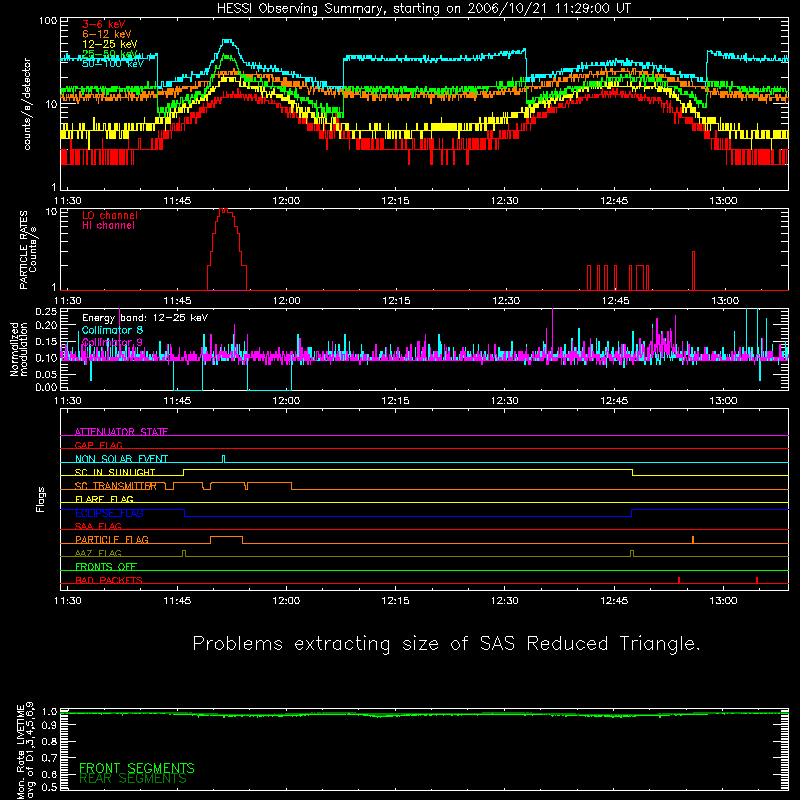Click the LO channel particle peak near 11:52
Viewport: 800px width, 800px height.
[x=224, y=210]
